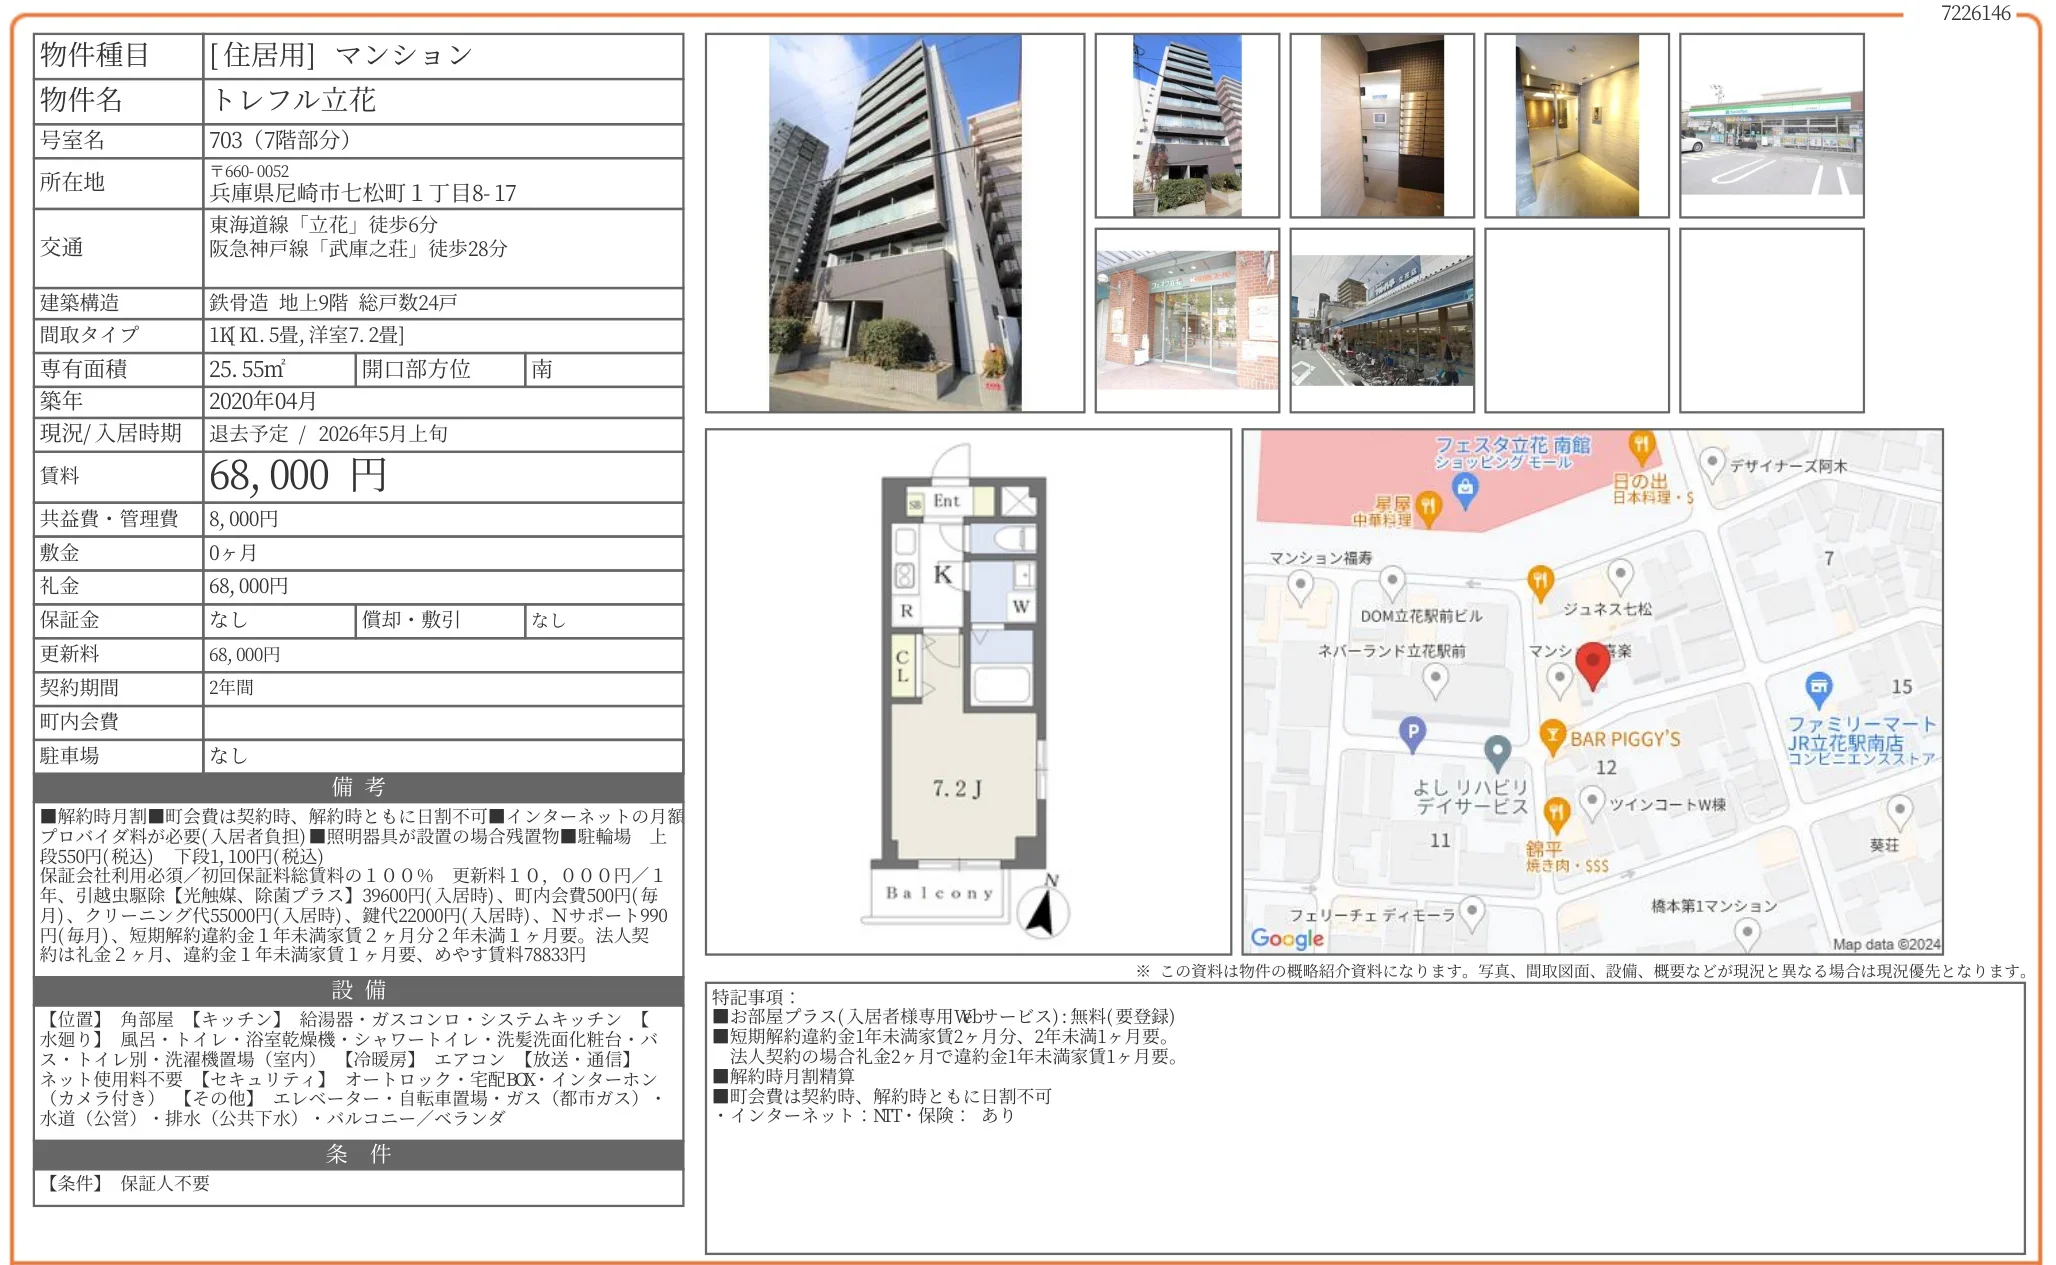Click the 錦平 restaurant fork icon
Viewport: 2056px width, 1265px height.
(x=1556, y=812)
